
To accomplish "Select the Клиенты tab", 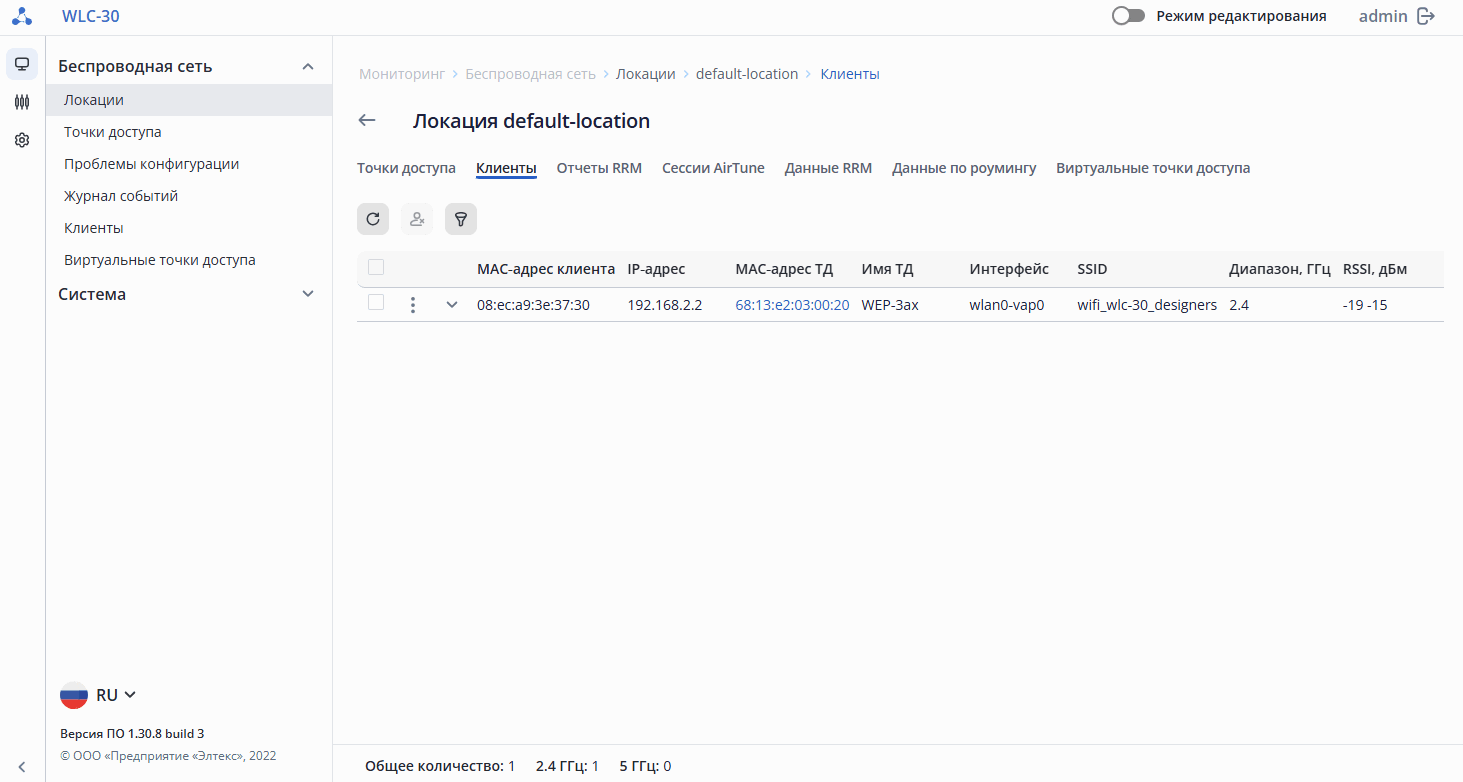I will point(506,168).
